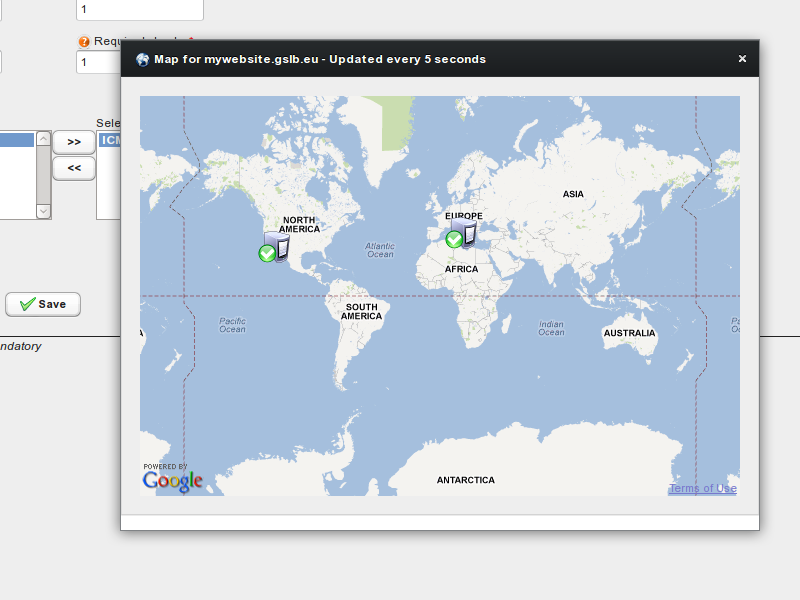
Task: Click the second input field containing 1
Action: [x=99, y=62]
